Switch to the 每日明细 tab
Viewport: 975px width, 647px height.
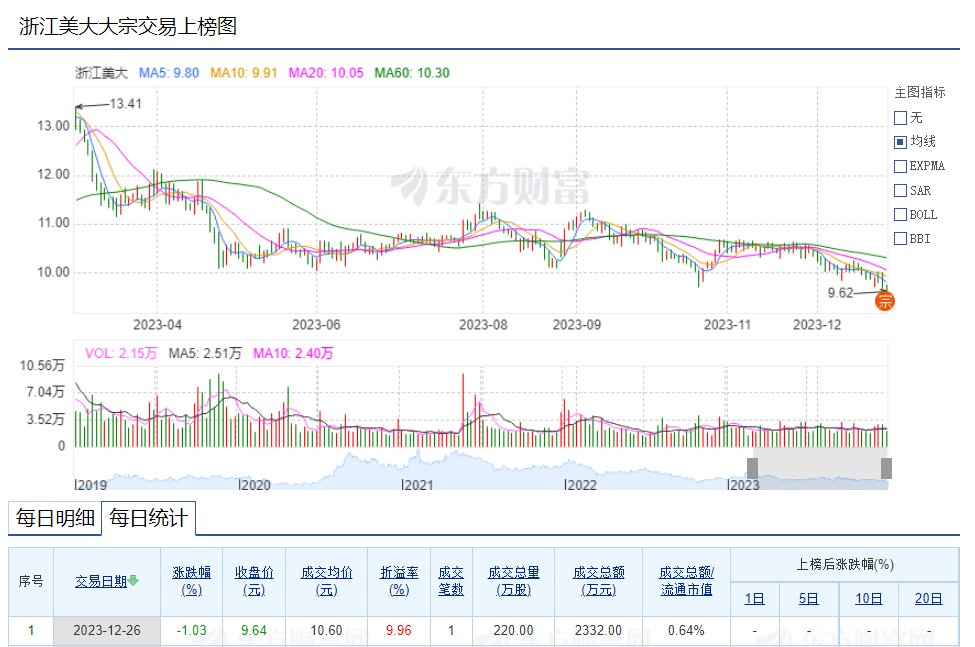pyautogui.click(x=54, y=518)
